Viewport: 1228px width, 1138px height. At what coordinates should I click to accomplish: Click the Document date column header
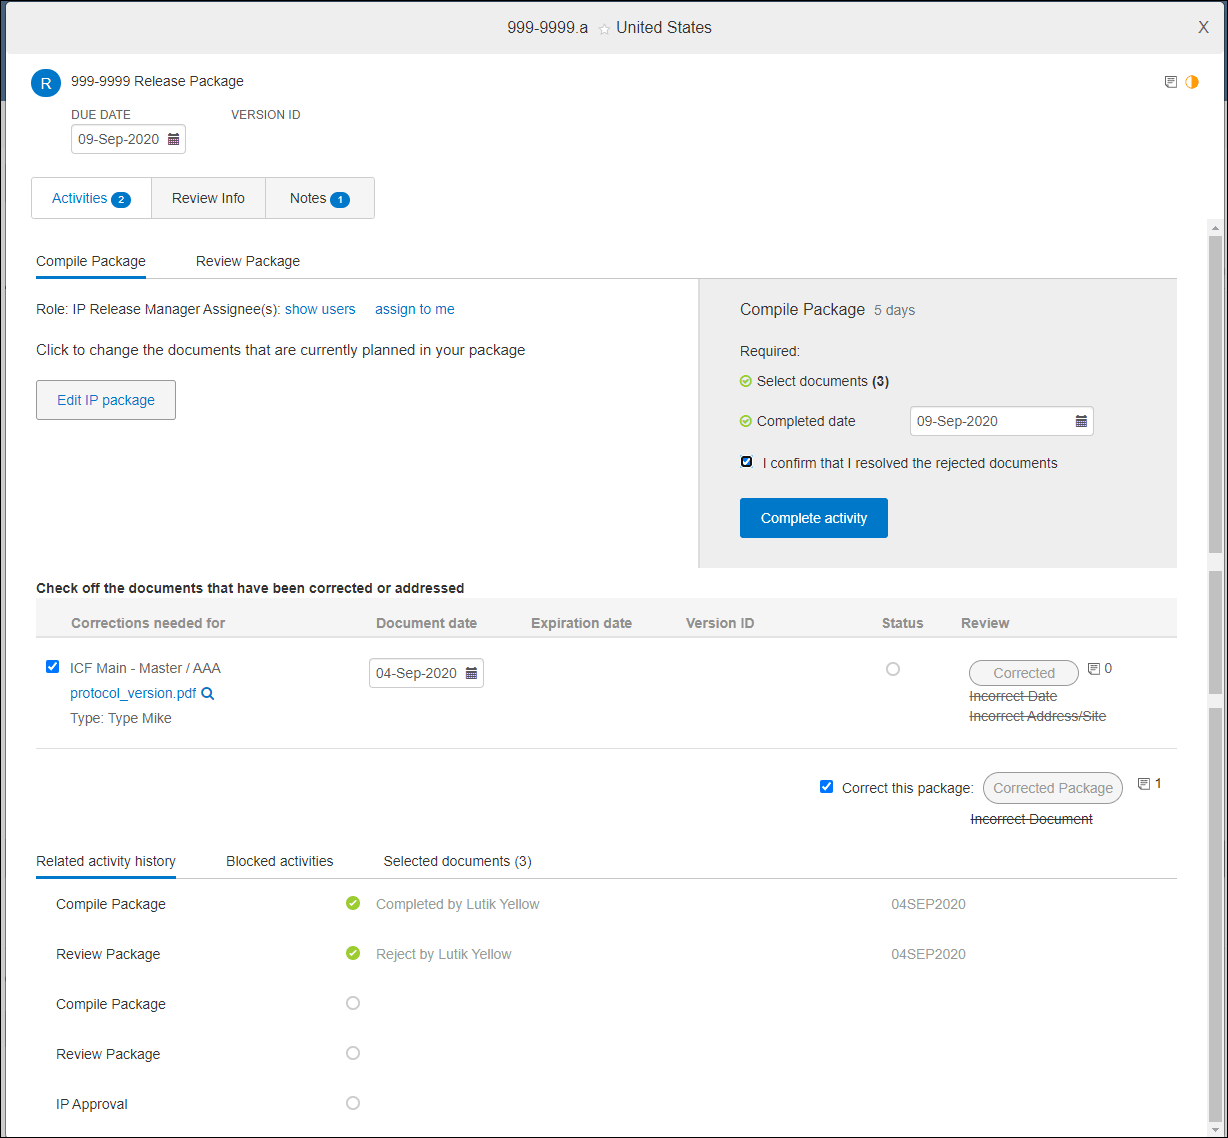426,623
